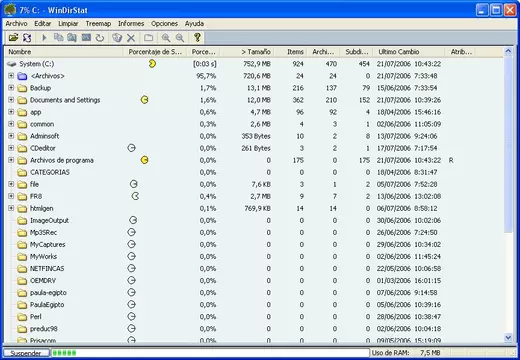
Task: Click the pacman icon beside Documents and Settings
Action: pyautogui.click(x=144, y=100)
